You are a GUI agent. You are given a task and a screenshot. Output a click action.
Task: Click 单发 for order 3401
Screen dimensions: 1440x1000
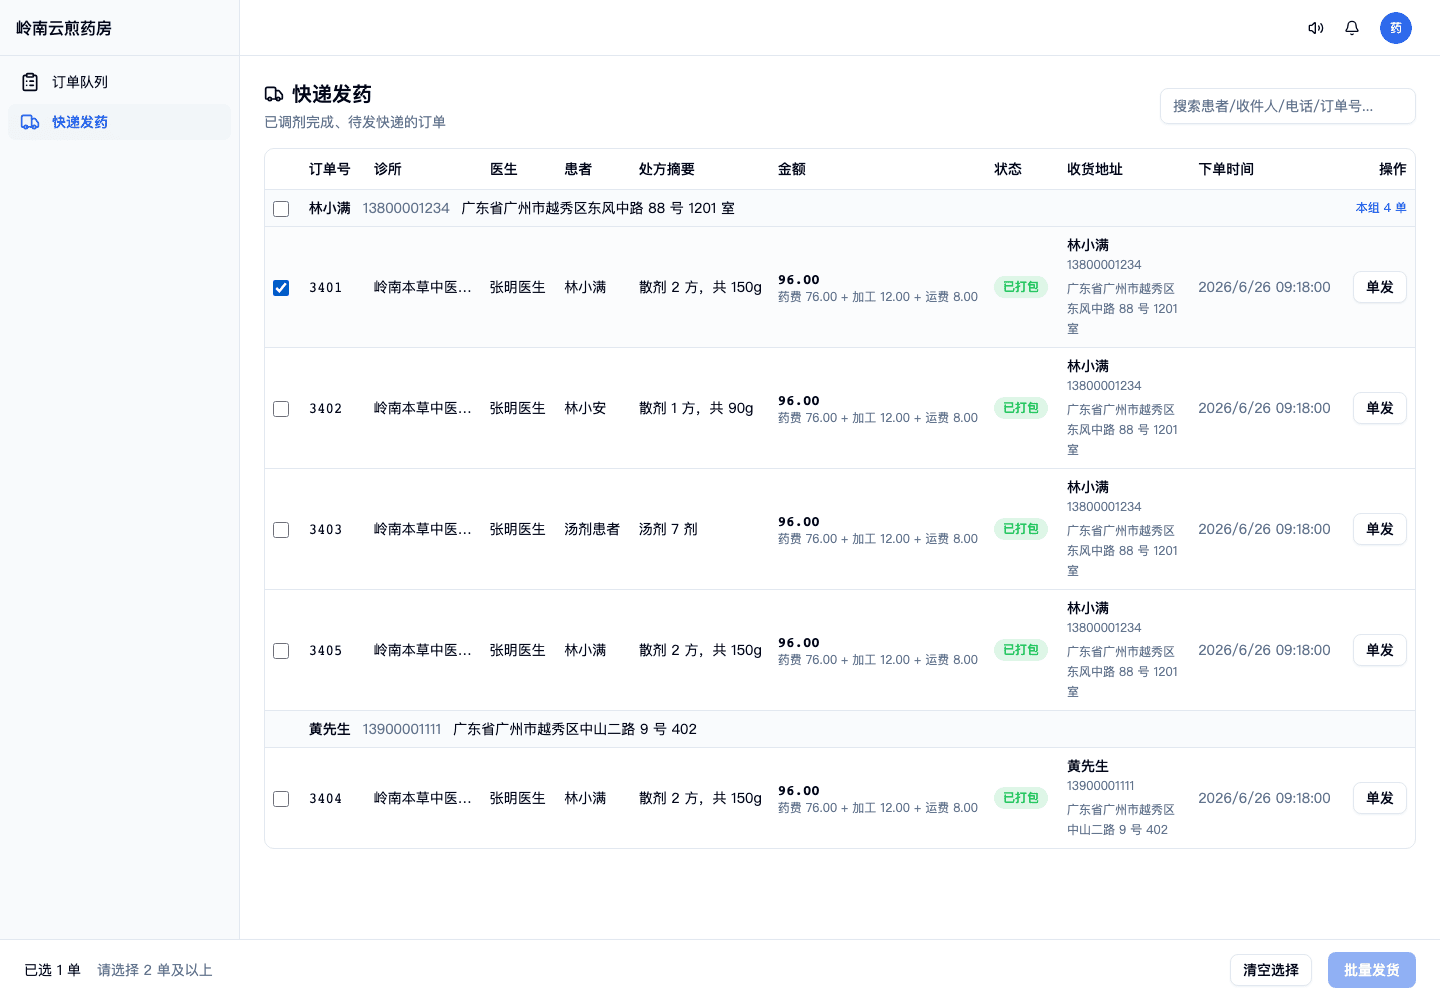1380,287
